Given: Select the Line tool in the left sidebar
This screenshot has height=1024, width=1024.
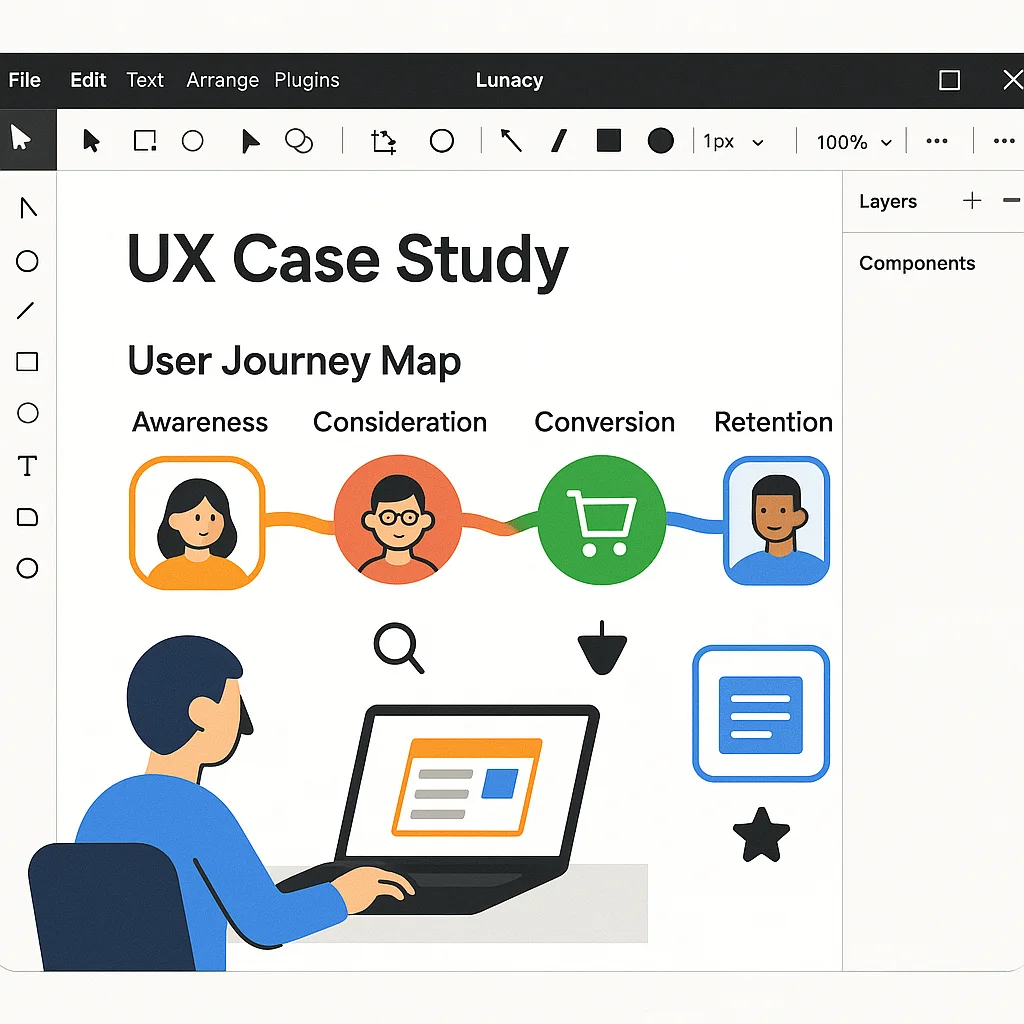Looking at the screenshot, I should tap(27, 311).
